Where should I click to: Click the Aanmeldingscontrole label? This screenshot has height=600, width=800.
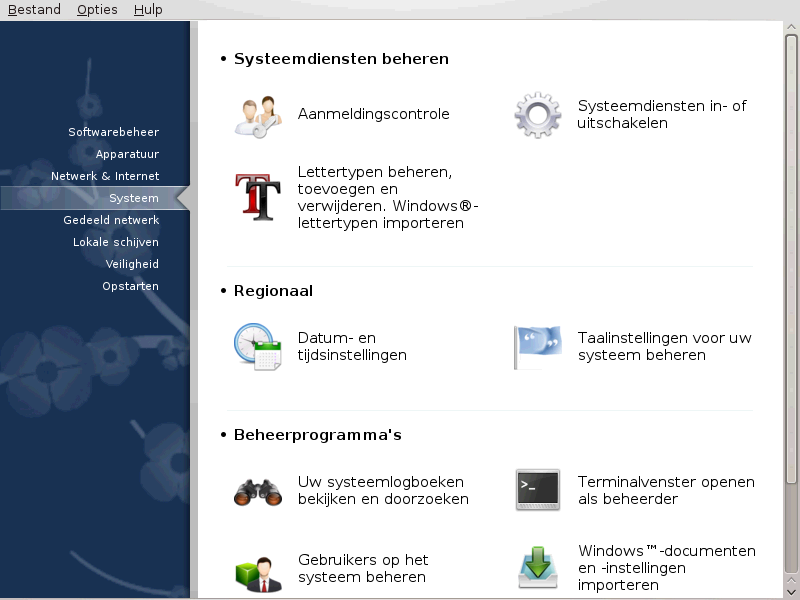click(373, 114)
